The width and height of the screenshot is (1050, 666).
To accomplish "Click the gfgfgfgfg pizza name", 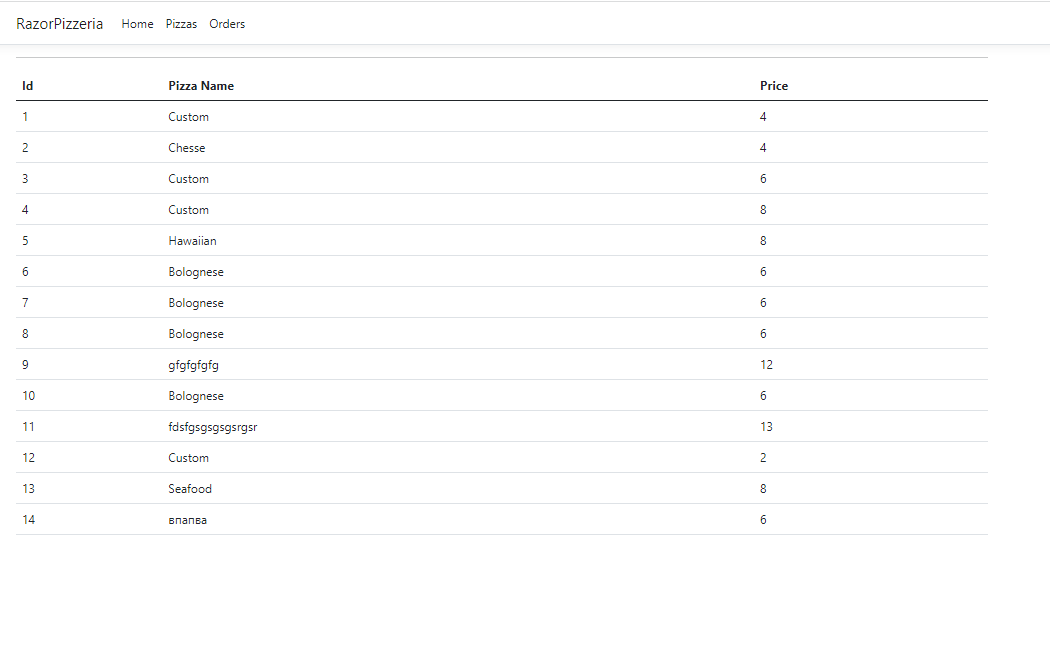I will point(198,364).
